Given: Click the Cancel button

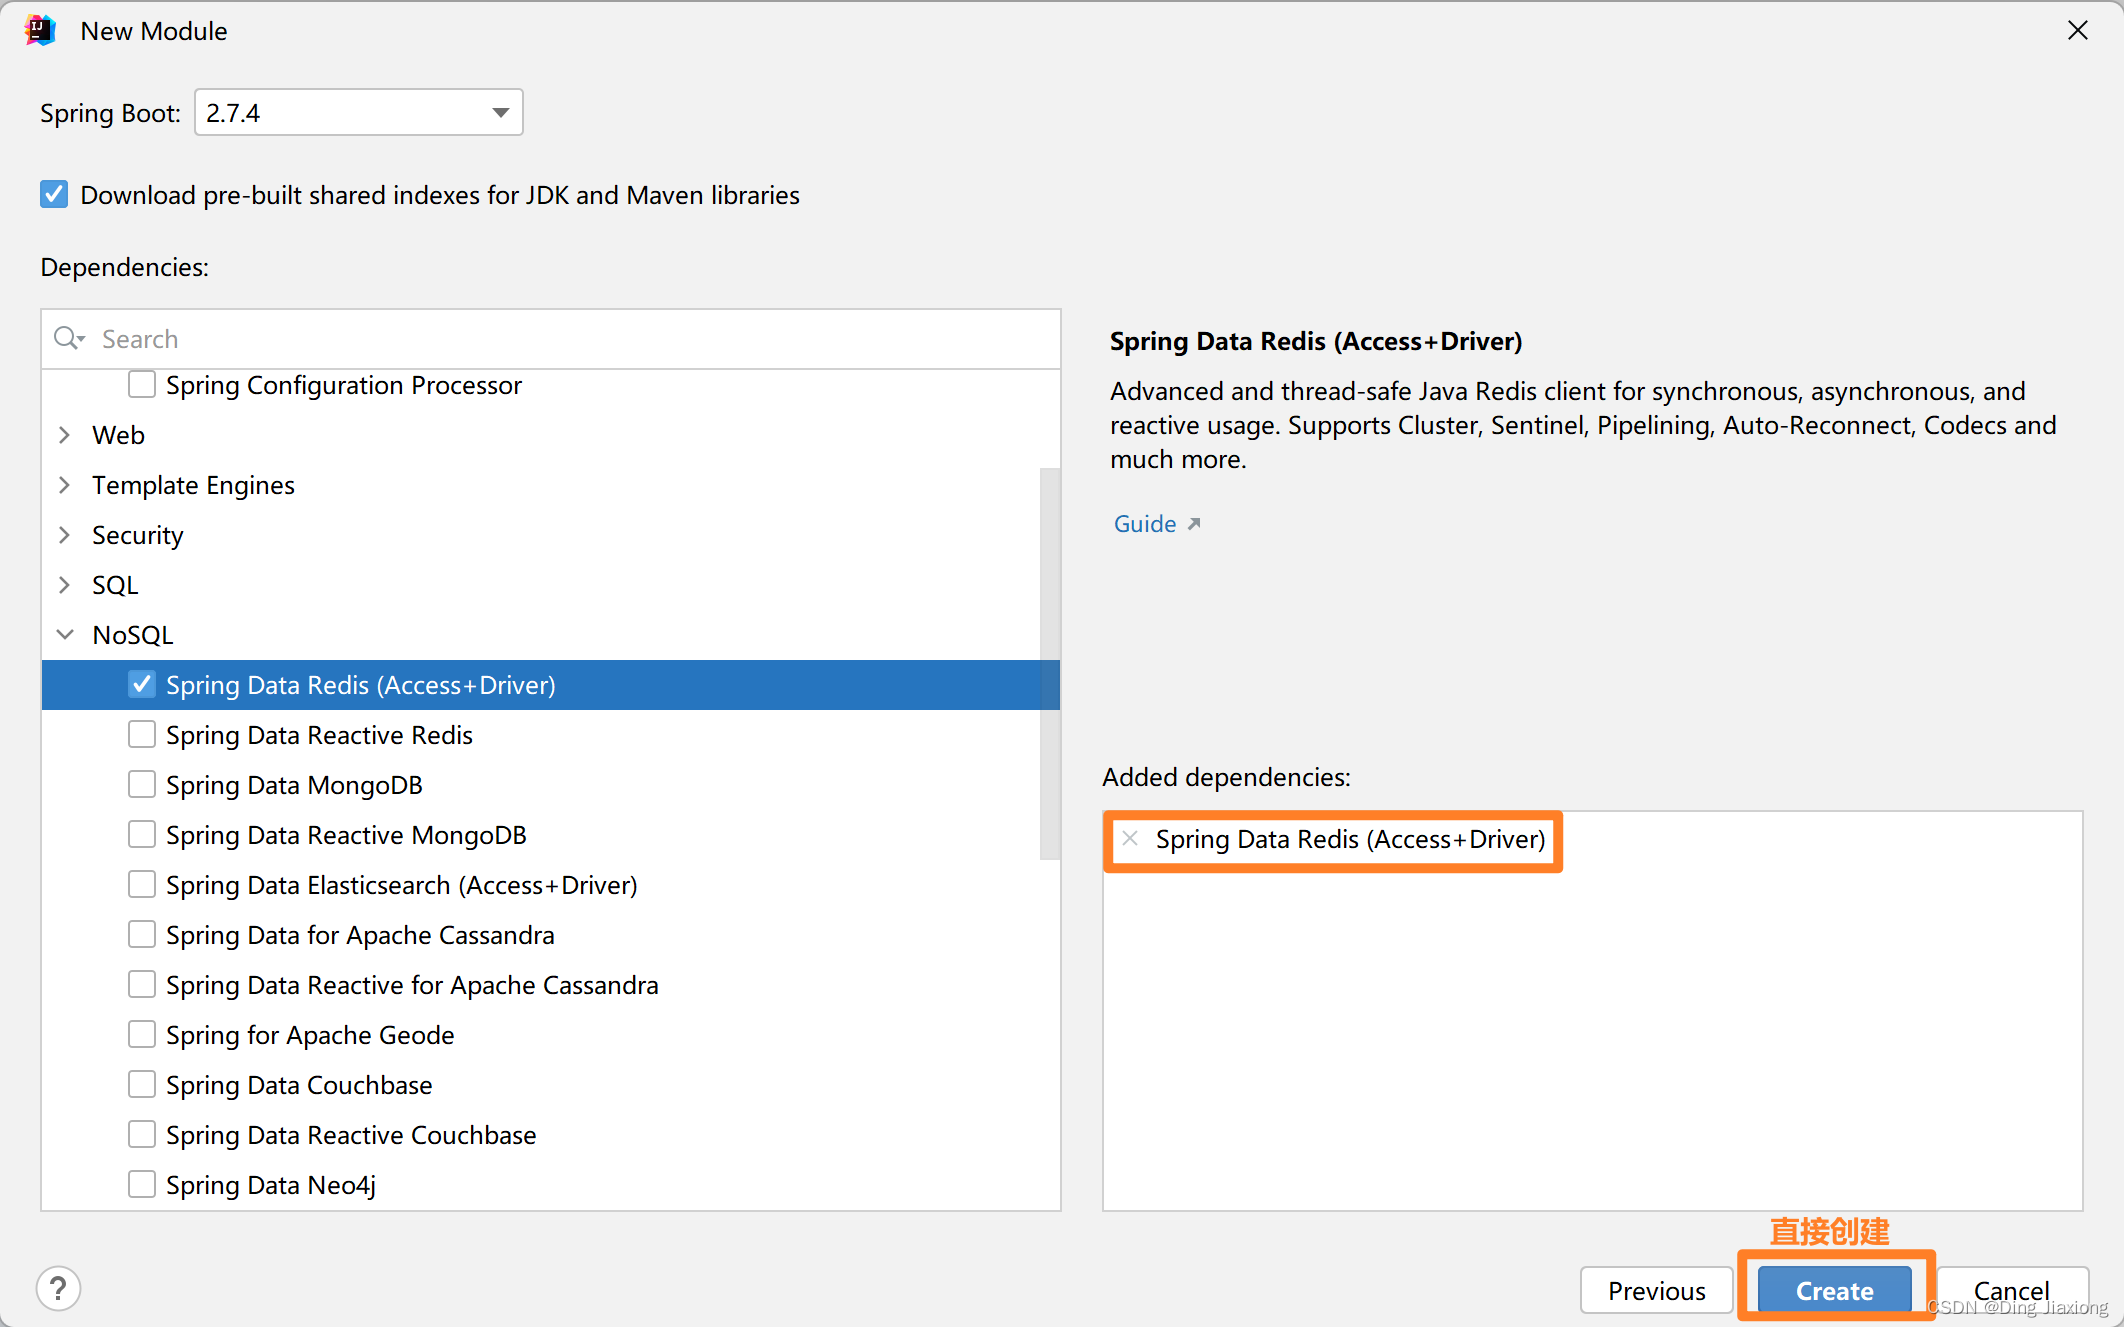Looking at the screenshot, I should point(2011,1290).
